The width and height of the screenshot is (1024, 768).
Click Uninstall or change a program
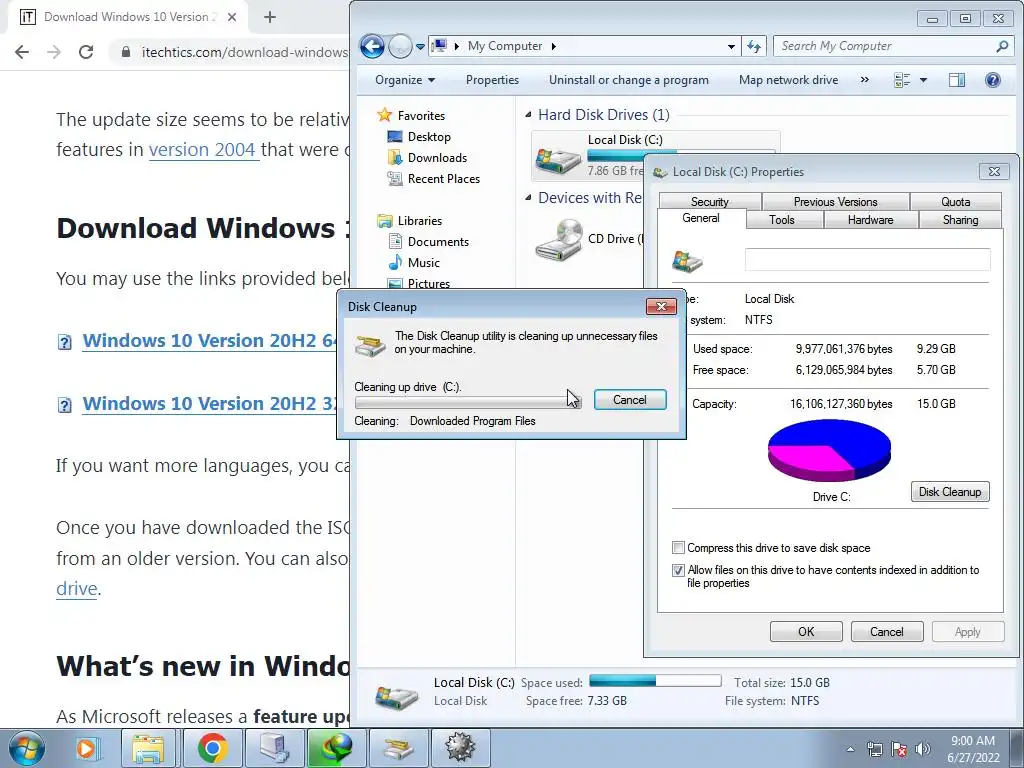628,80
